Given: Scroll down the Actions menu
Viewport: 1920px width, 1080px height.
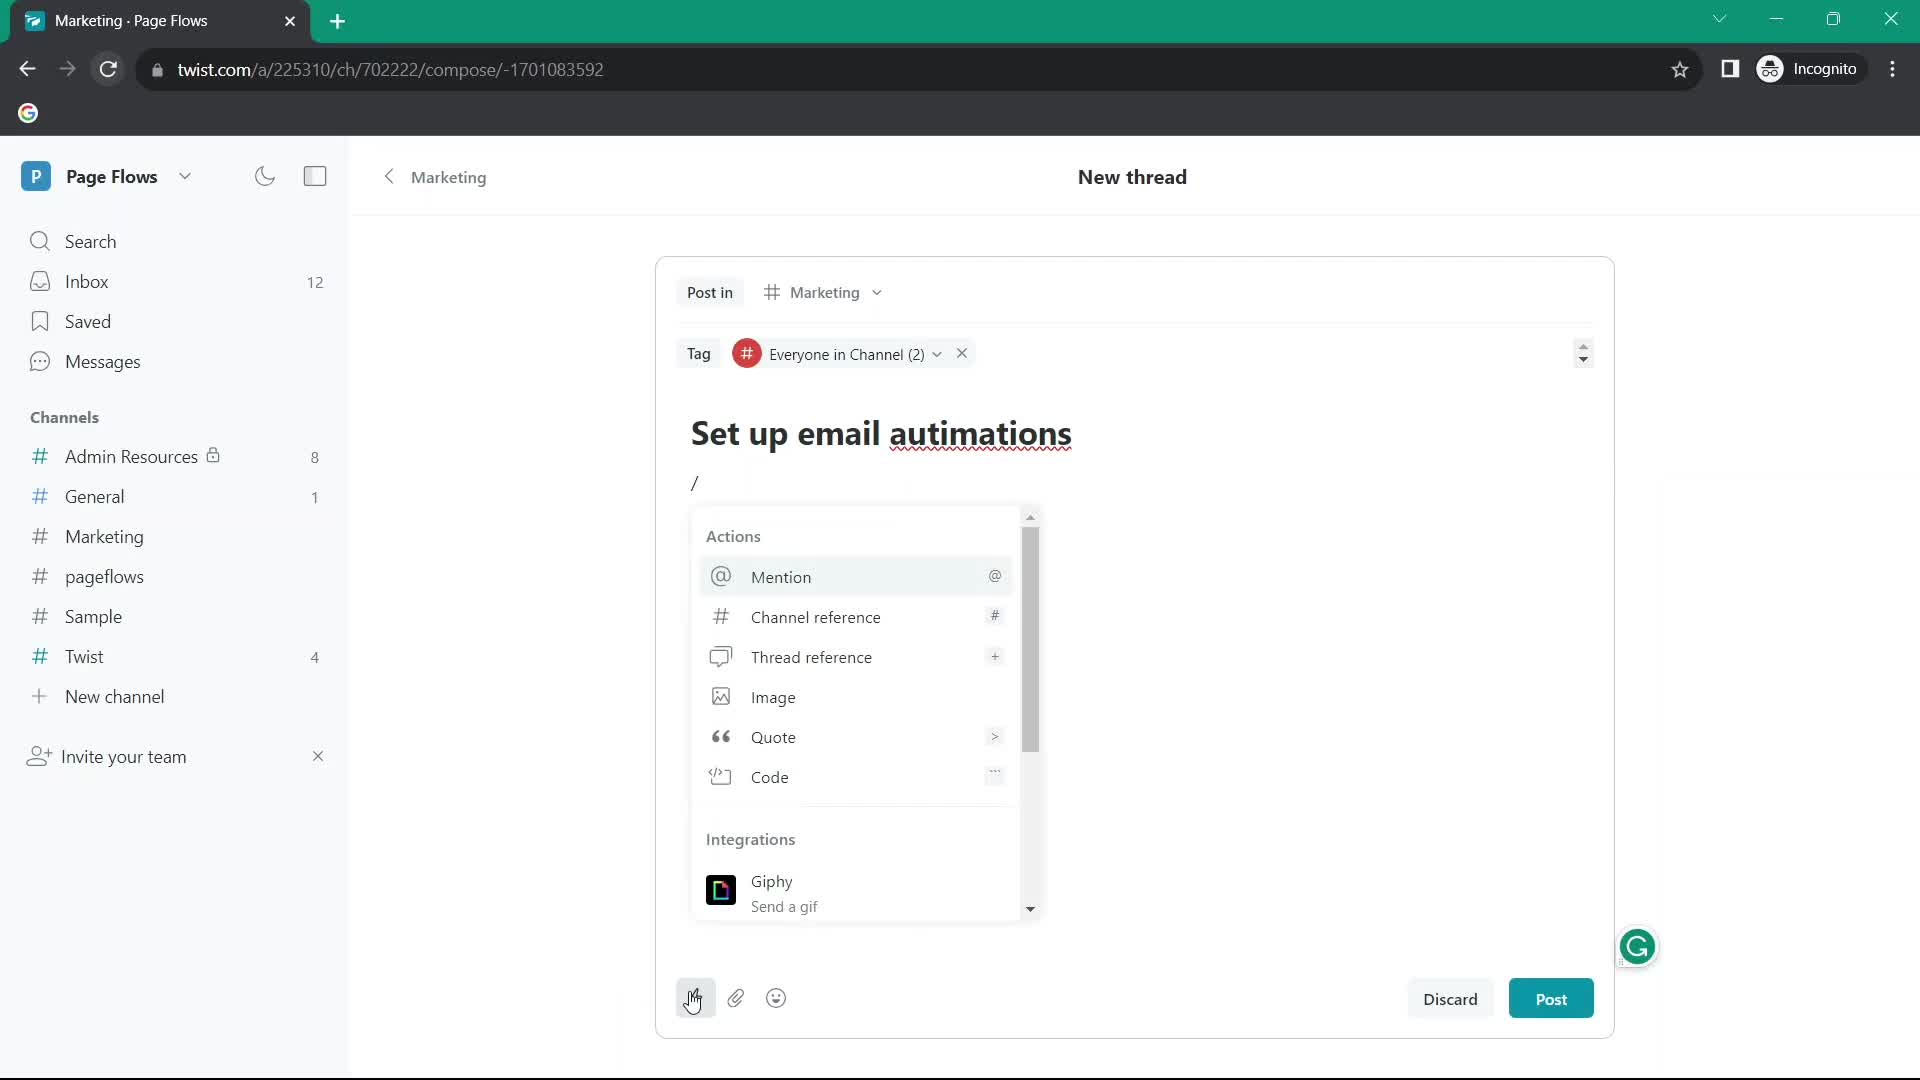Looking at the screenshot, I should coord(1030,910).
